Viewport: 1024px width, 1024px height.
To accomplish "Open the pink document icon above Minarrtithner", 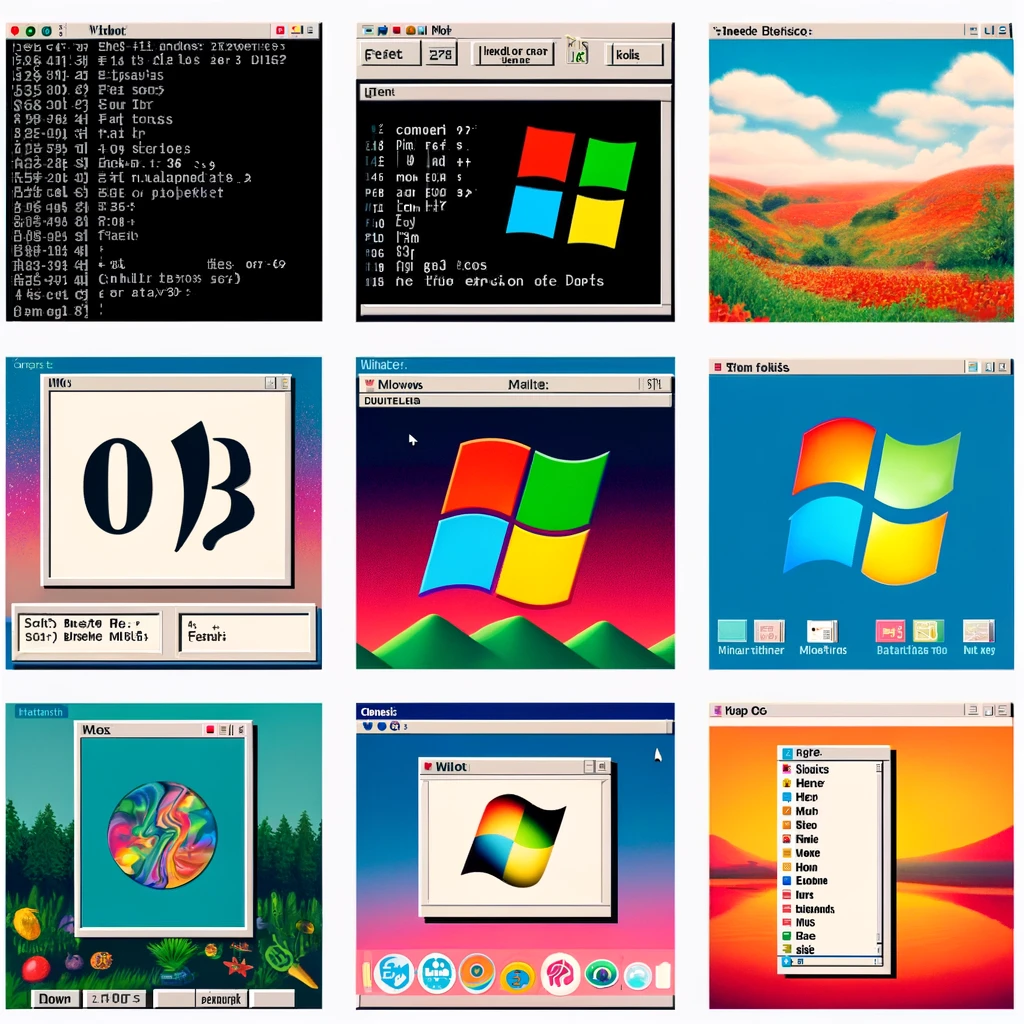I will 769,631.
